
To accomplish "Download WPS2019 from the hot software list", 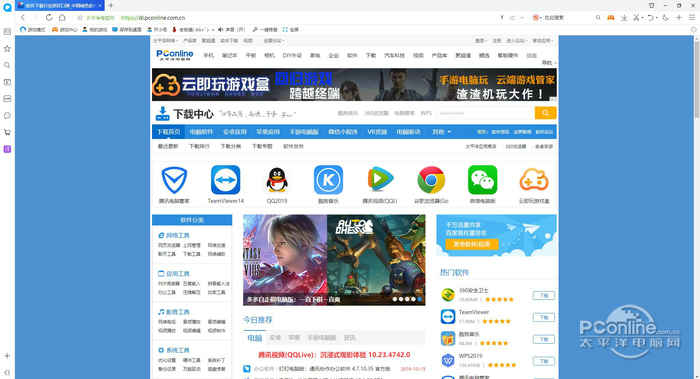I will point(544,361).
